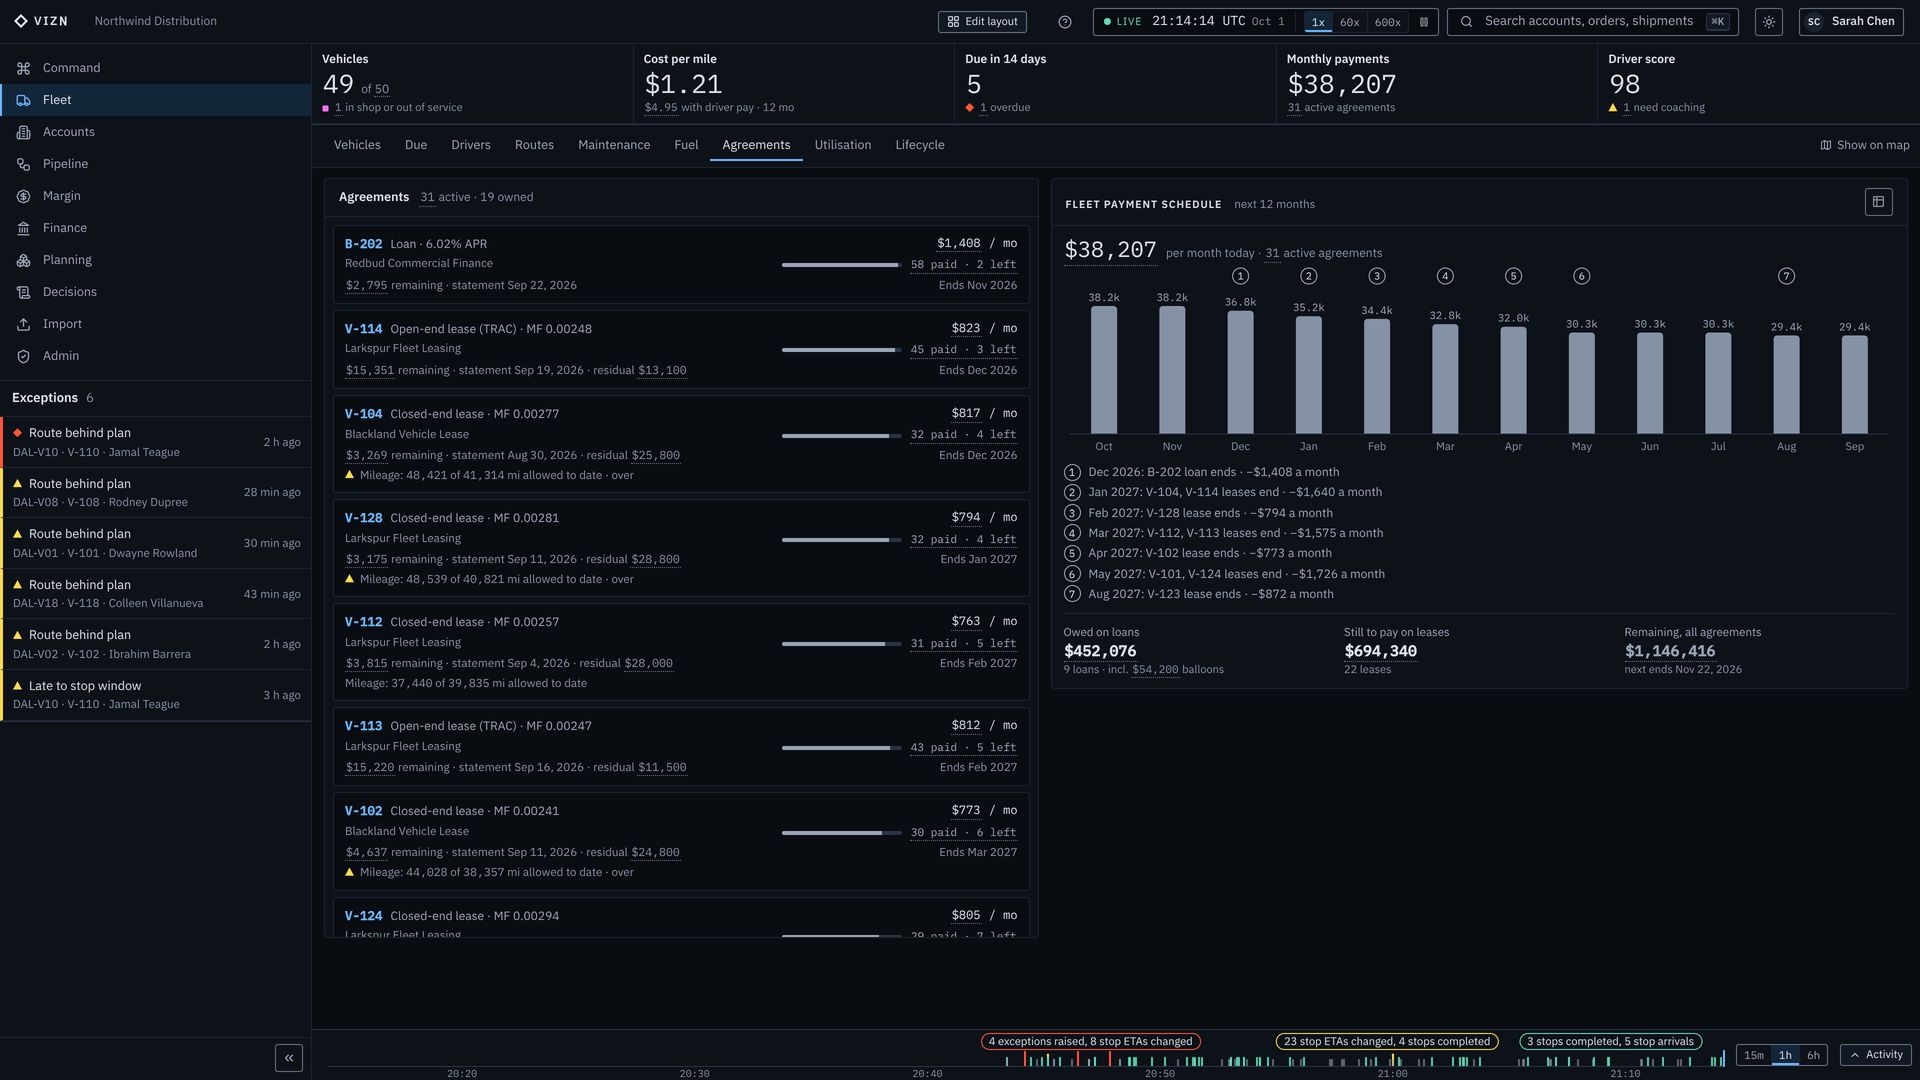This screenshot has height=1080, width=1920.
Task: Open Route behind plan for Rodney Dupree
Action: click(x=156, y=493)
